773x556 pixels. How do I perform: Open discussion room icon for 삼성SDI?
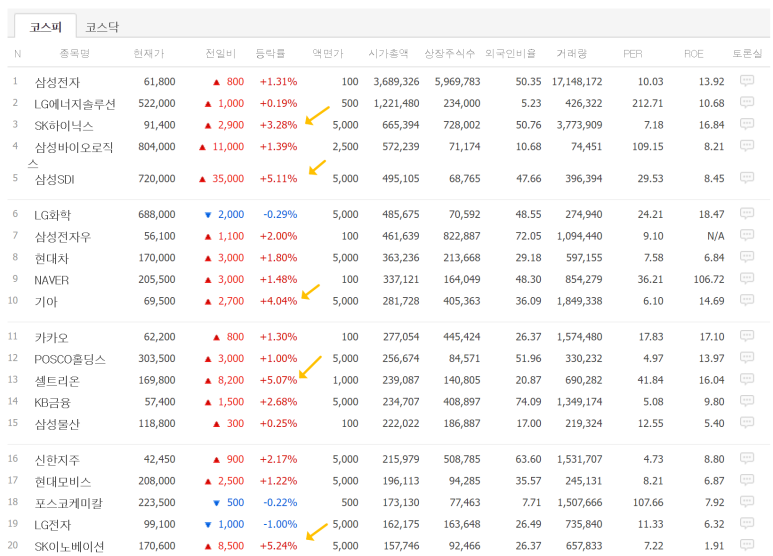coord(747,177)
